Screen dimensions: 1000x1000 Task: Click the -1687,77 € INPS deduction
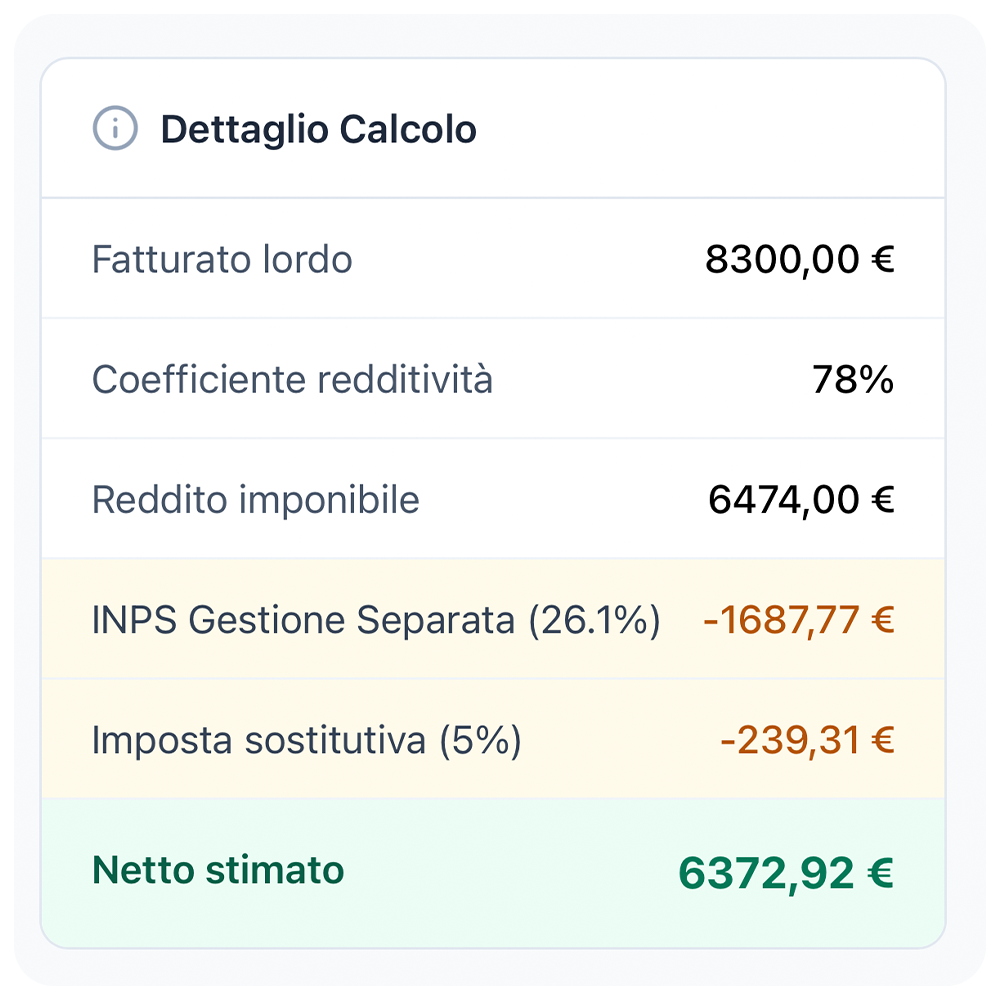pos(797,620)
